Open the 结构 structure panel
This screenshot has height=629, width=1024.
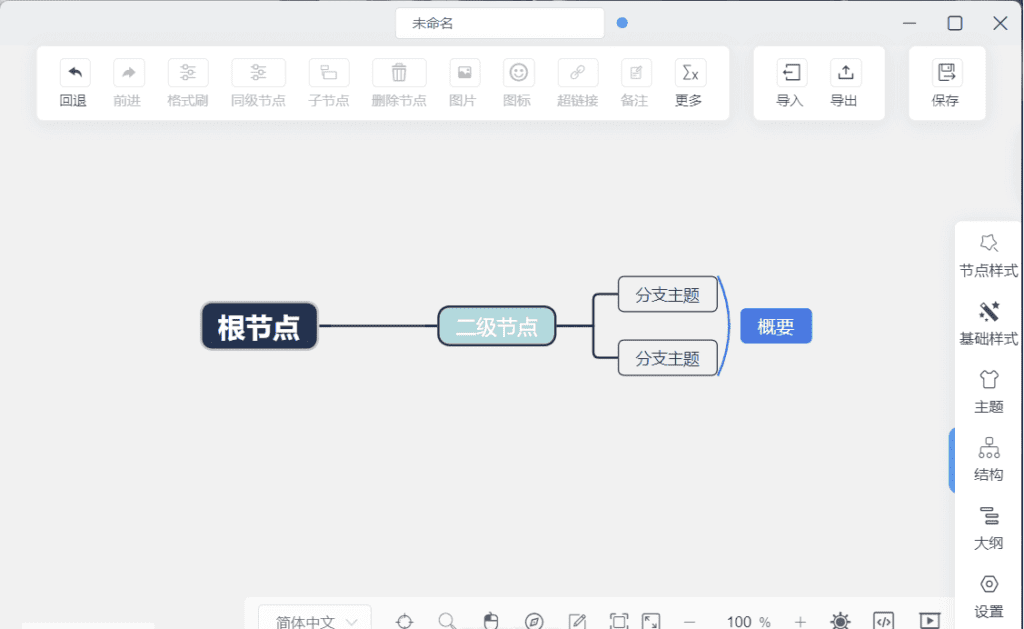point(988,459)
